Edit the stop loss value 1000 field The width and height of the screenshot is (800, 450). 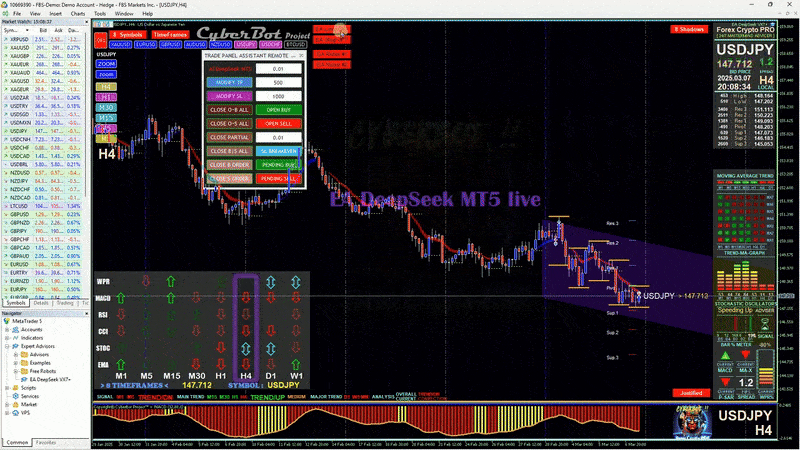point(279,96)
